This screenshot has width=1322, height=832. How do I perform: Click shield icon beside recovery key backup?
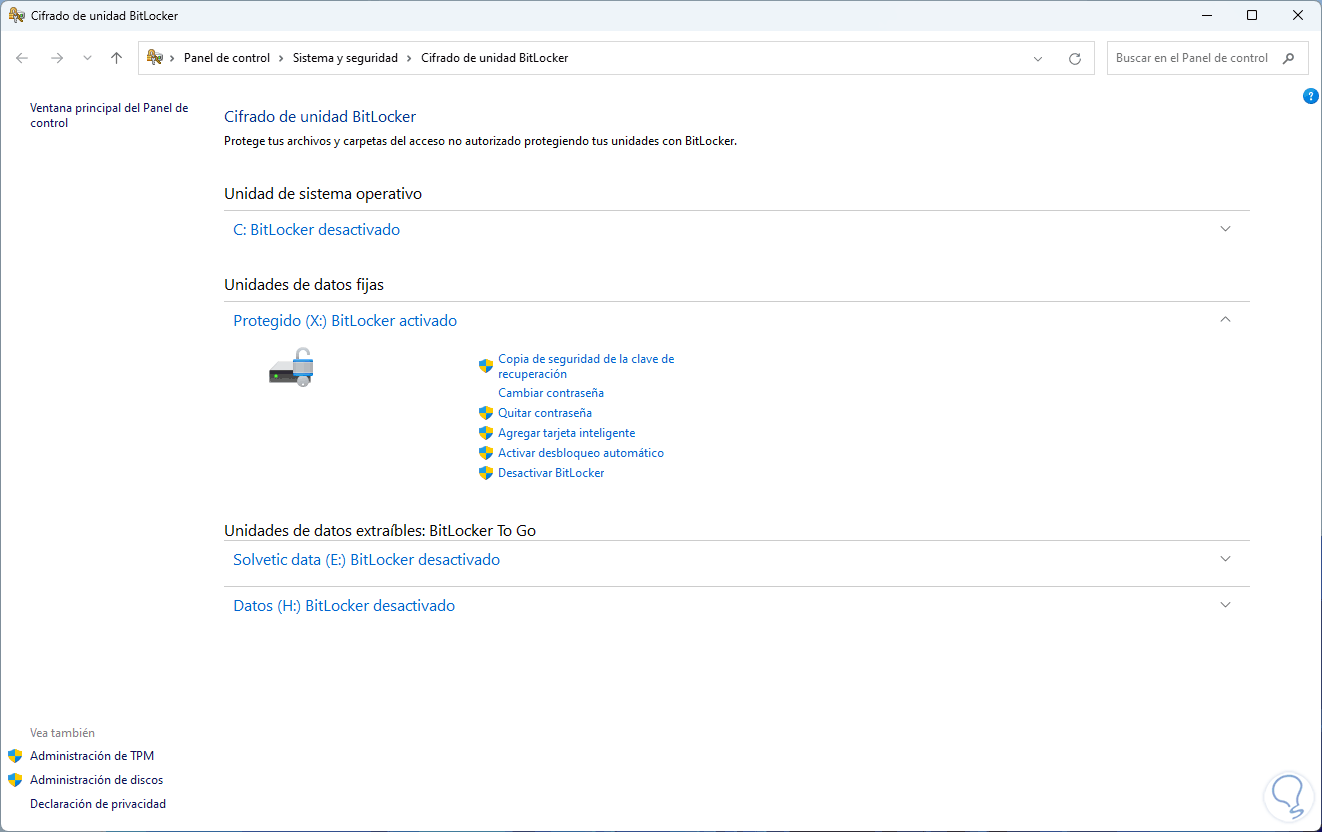(486, 366)
